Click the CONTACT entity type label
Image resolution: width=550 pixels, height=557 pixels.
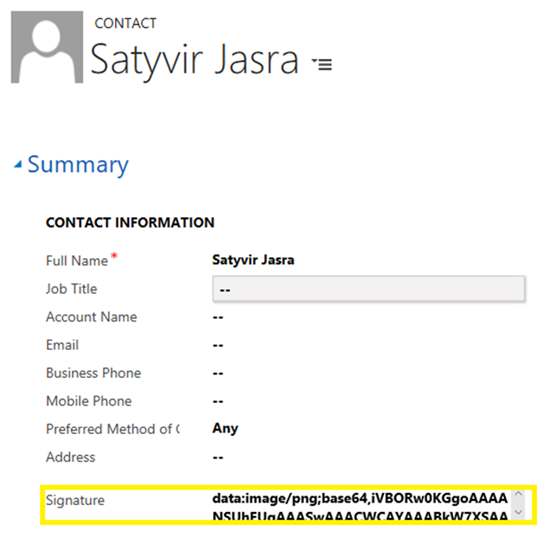tap(125, 23)
